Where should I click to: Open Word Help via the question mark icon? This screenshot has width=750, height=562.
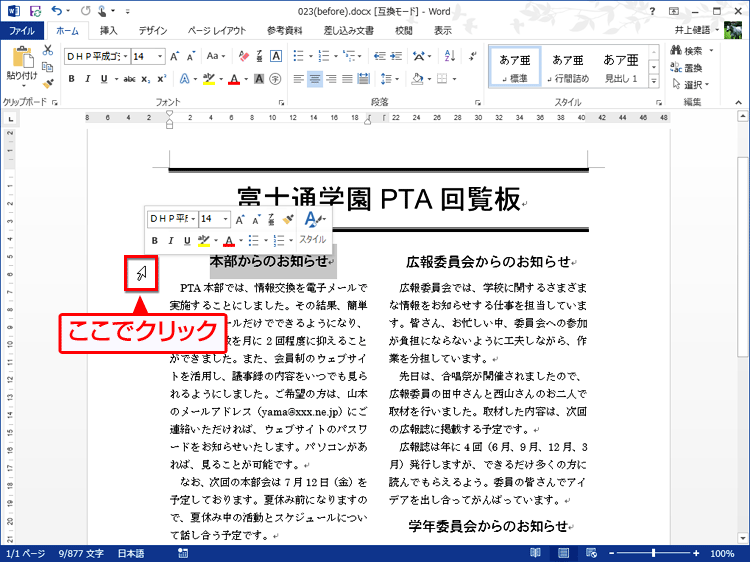[652, 11]
